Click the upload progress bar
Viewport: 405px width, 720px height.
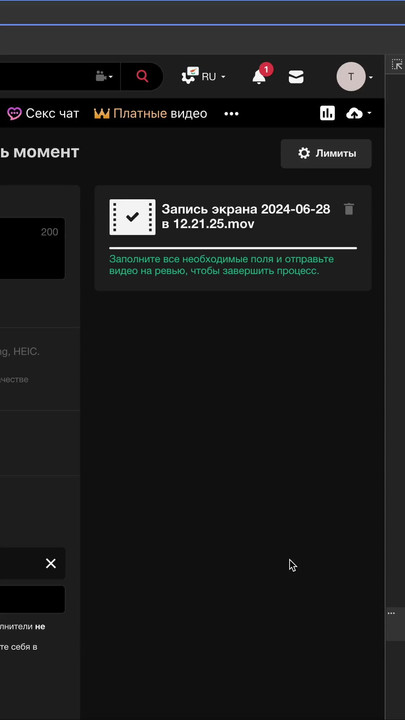pos(233,248)
